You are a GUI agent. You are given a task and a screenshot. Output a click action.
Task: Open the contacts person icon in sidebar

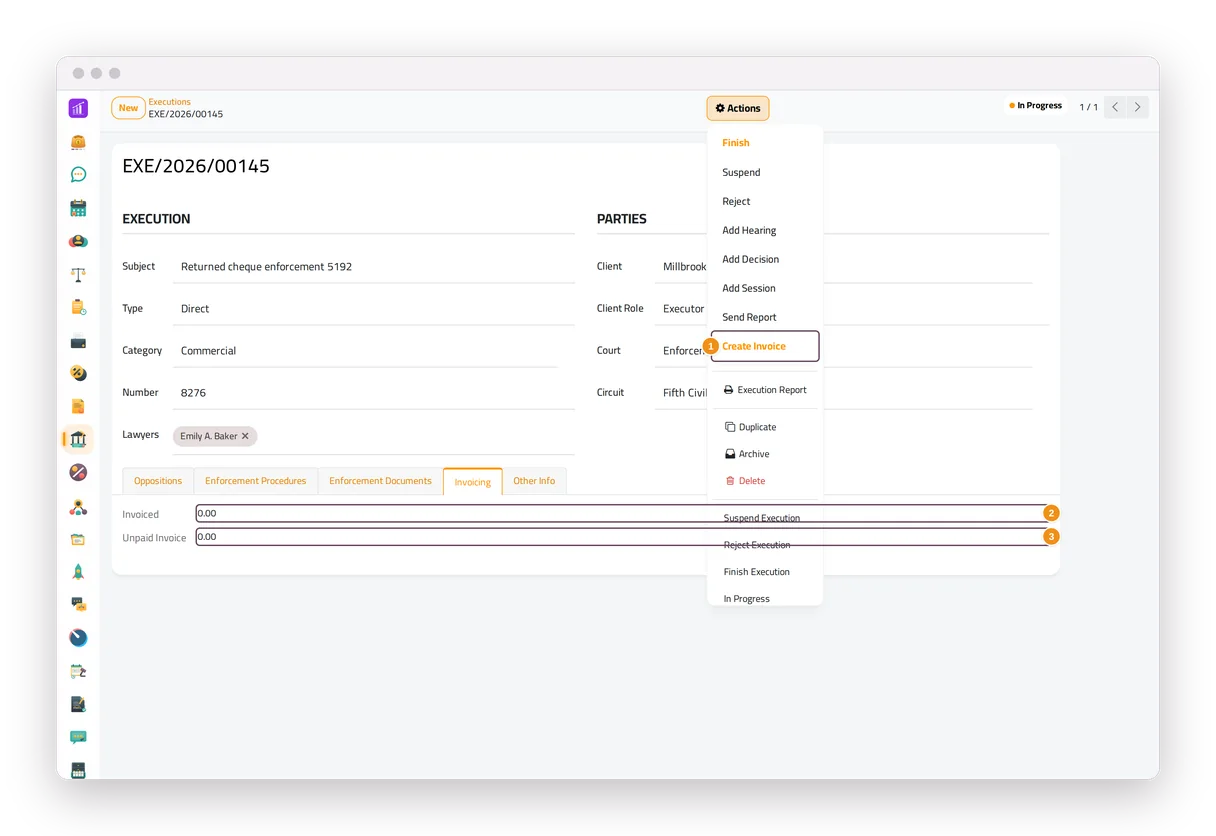[x=78, y=241]
